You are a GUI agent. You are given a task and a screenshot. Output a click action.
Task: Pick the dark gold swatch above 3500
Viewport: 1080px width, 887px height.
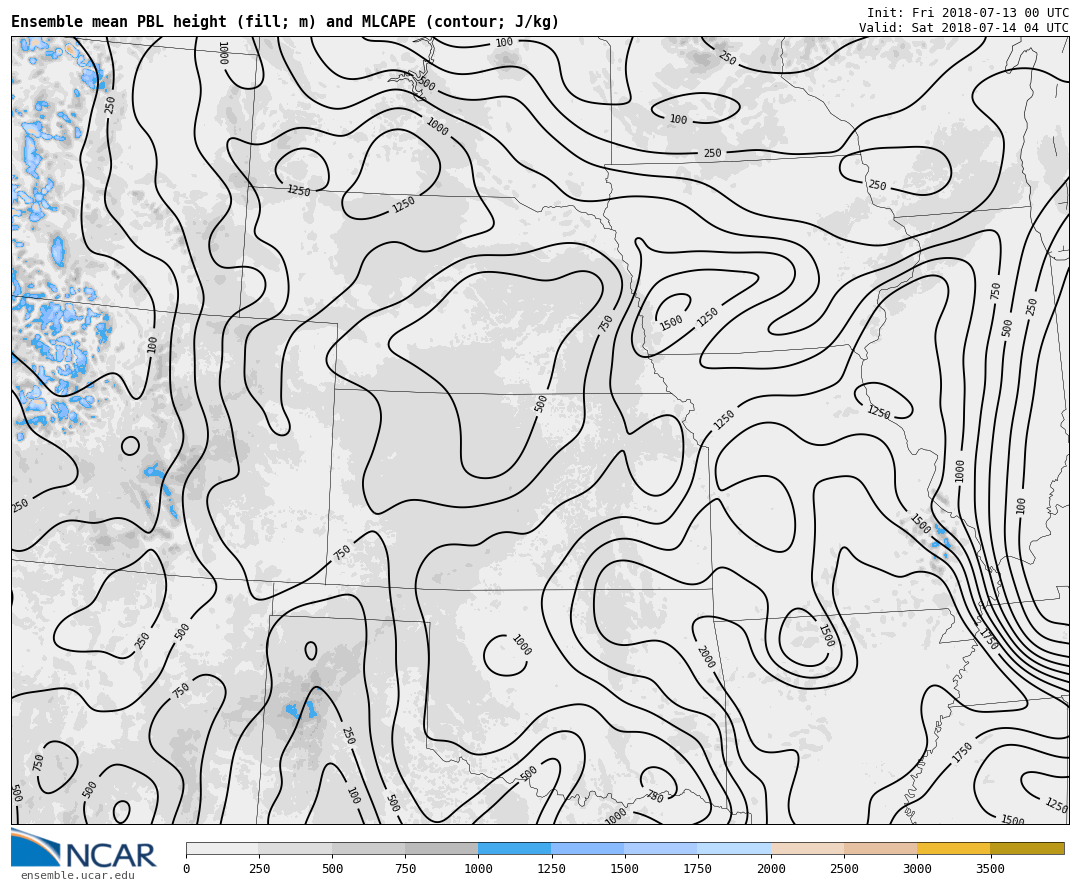(1027, 848)
